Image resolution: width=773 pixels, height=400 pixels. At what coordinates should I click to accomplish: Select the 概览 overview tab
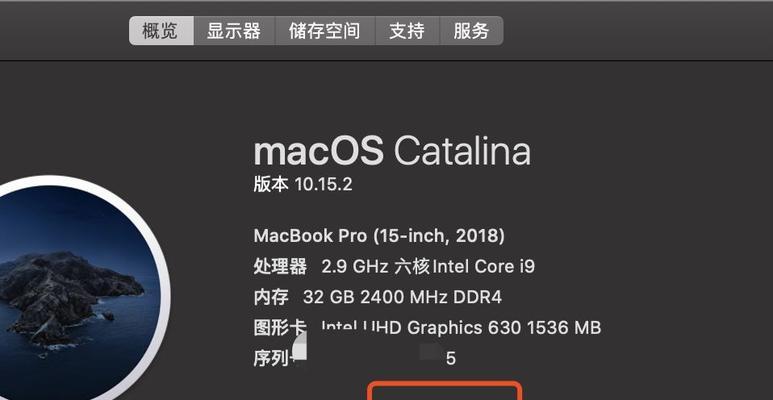[x=161, y=31]
